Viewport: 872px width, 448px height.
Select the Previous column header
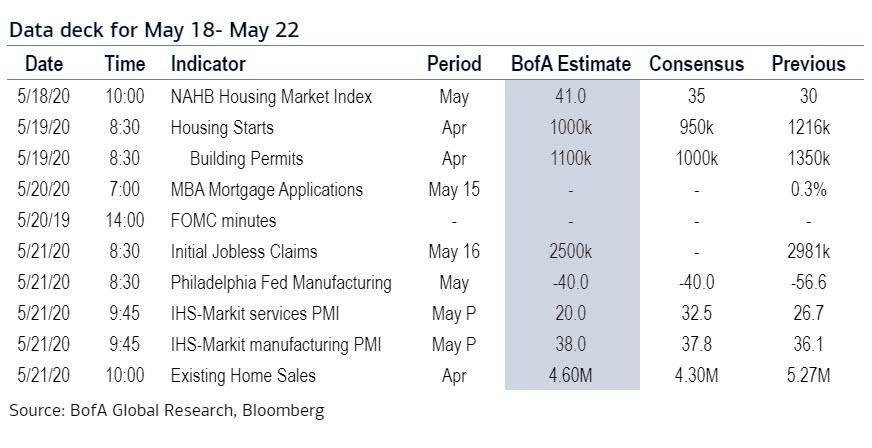coord(808,64)
